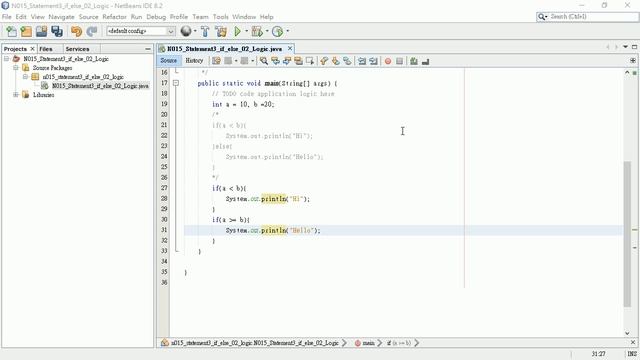Comment the selected lines
The height and width of the screenshot is (360, 640).
[414, 61]
